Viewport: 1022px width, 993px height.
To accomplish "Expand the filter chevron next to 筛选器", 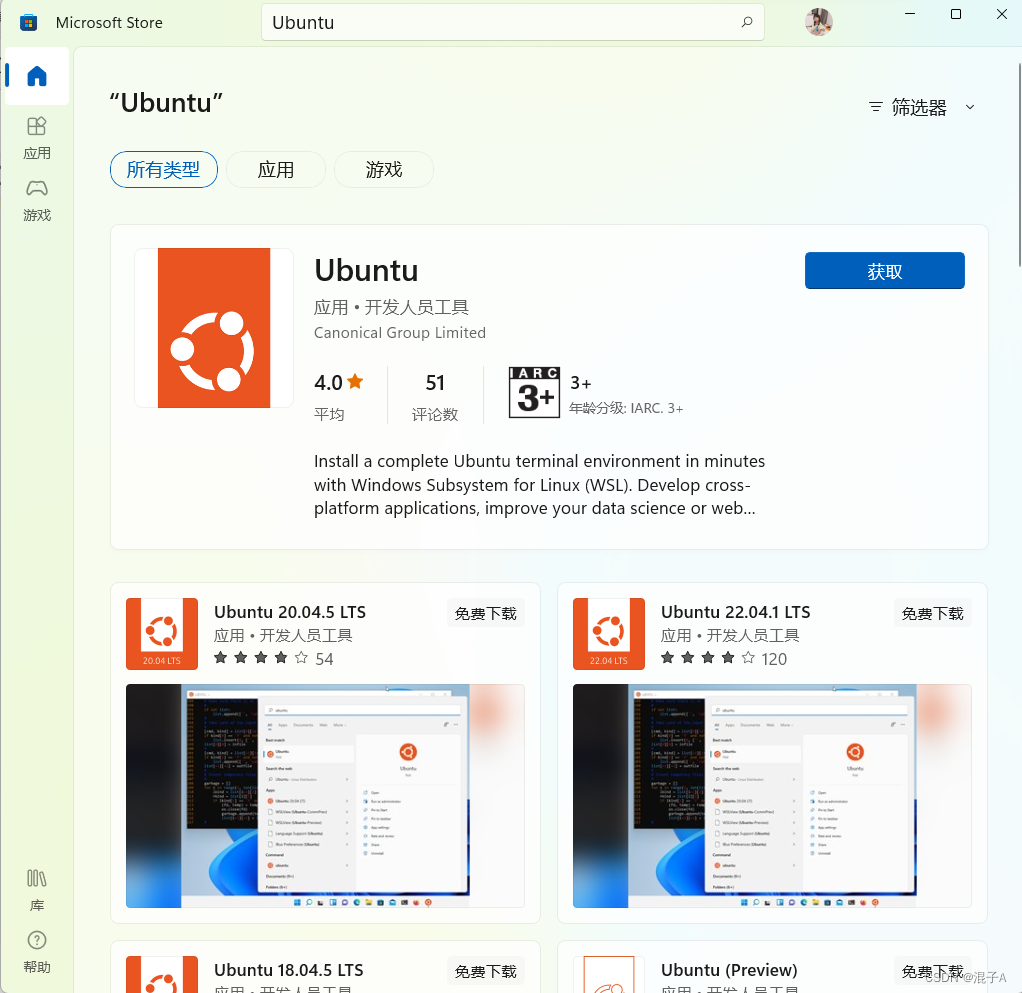I will point(968,106).
